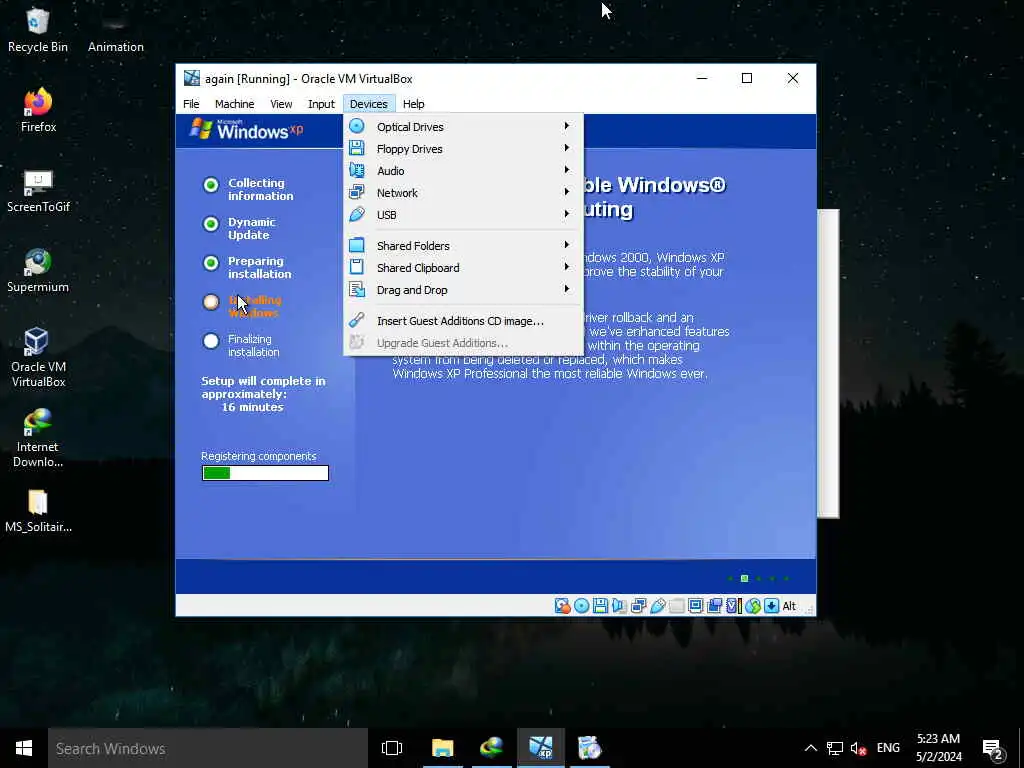
Task: Open the network tray icon
Action: click(x=835, y=748)
